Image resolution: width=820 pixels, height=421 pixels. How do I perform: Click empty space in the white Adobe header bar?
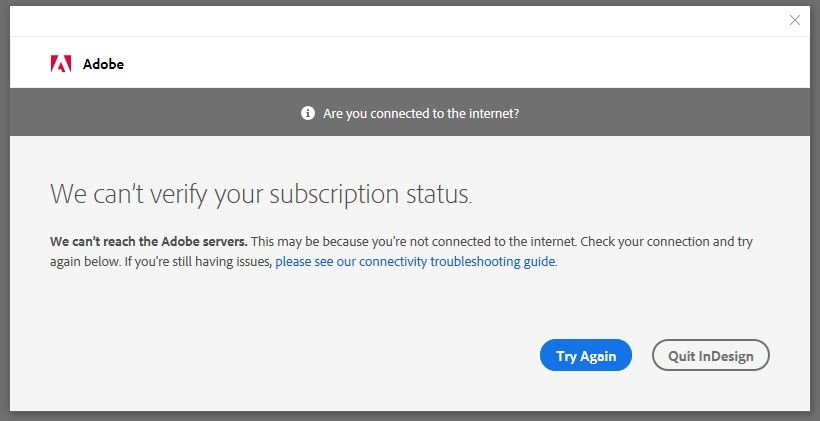450,64
